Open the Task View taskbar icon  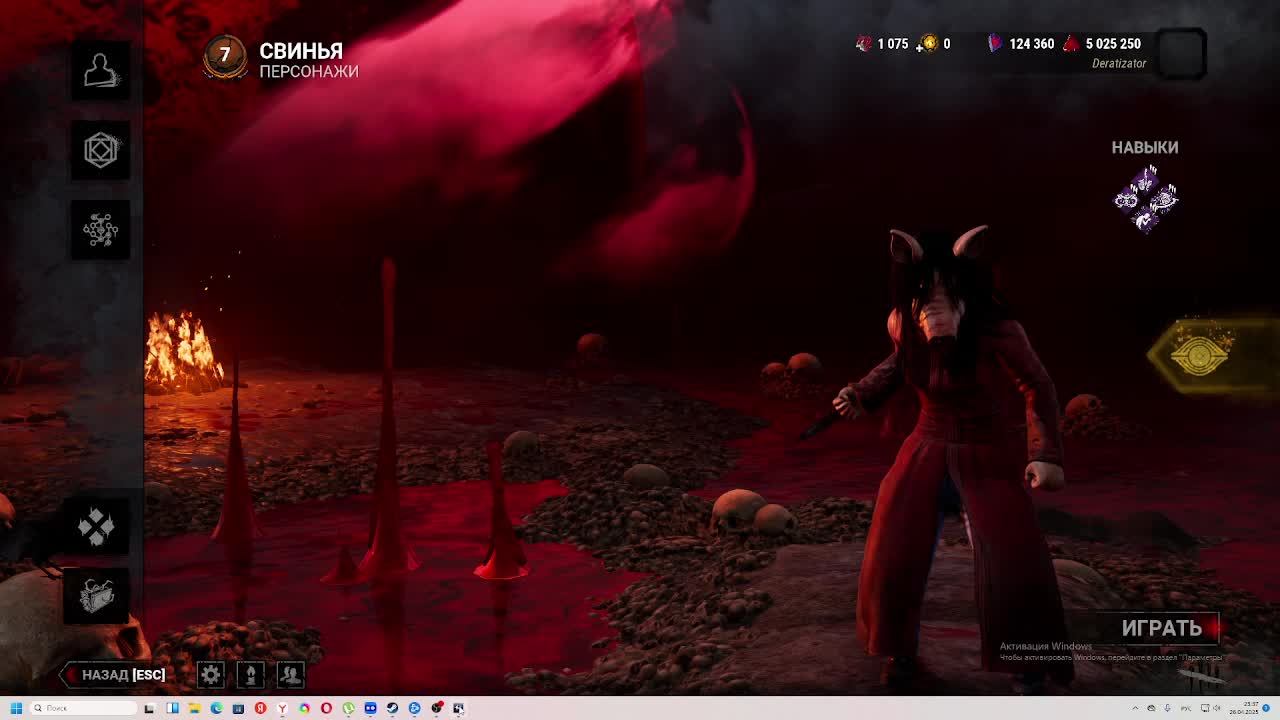coord(149,708)
